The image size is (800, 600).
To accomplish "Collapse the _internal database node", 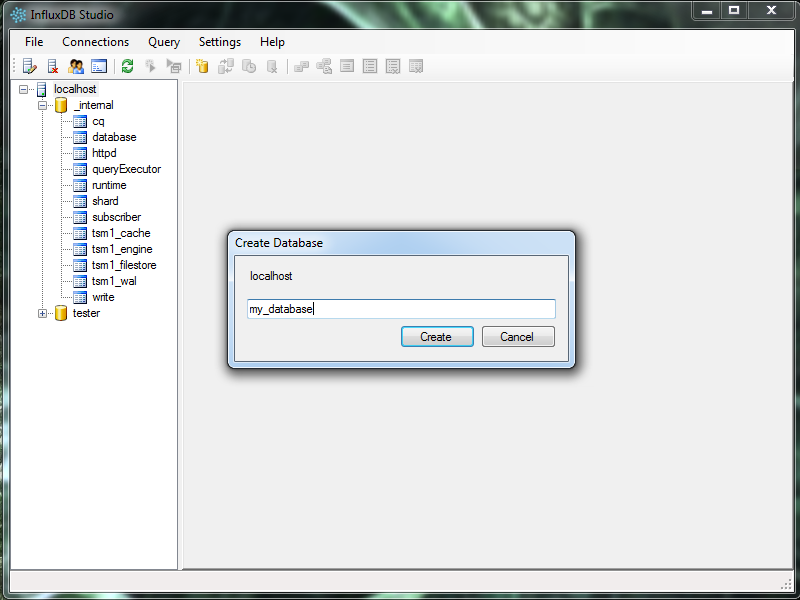I will tap(42, 106).
